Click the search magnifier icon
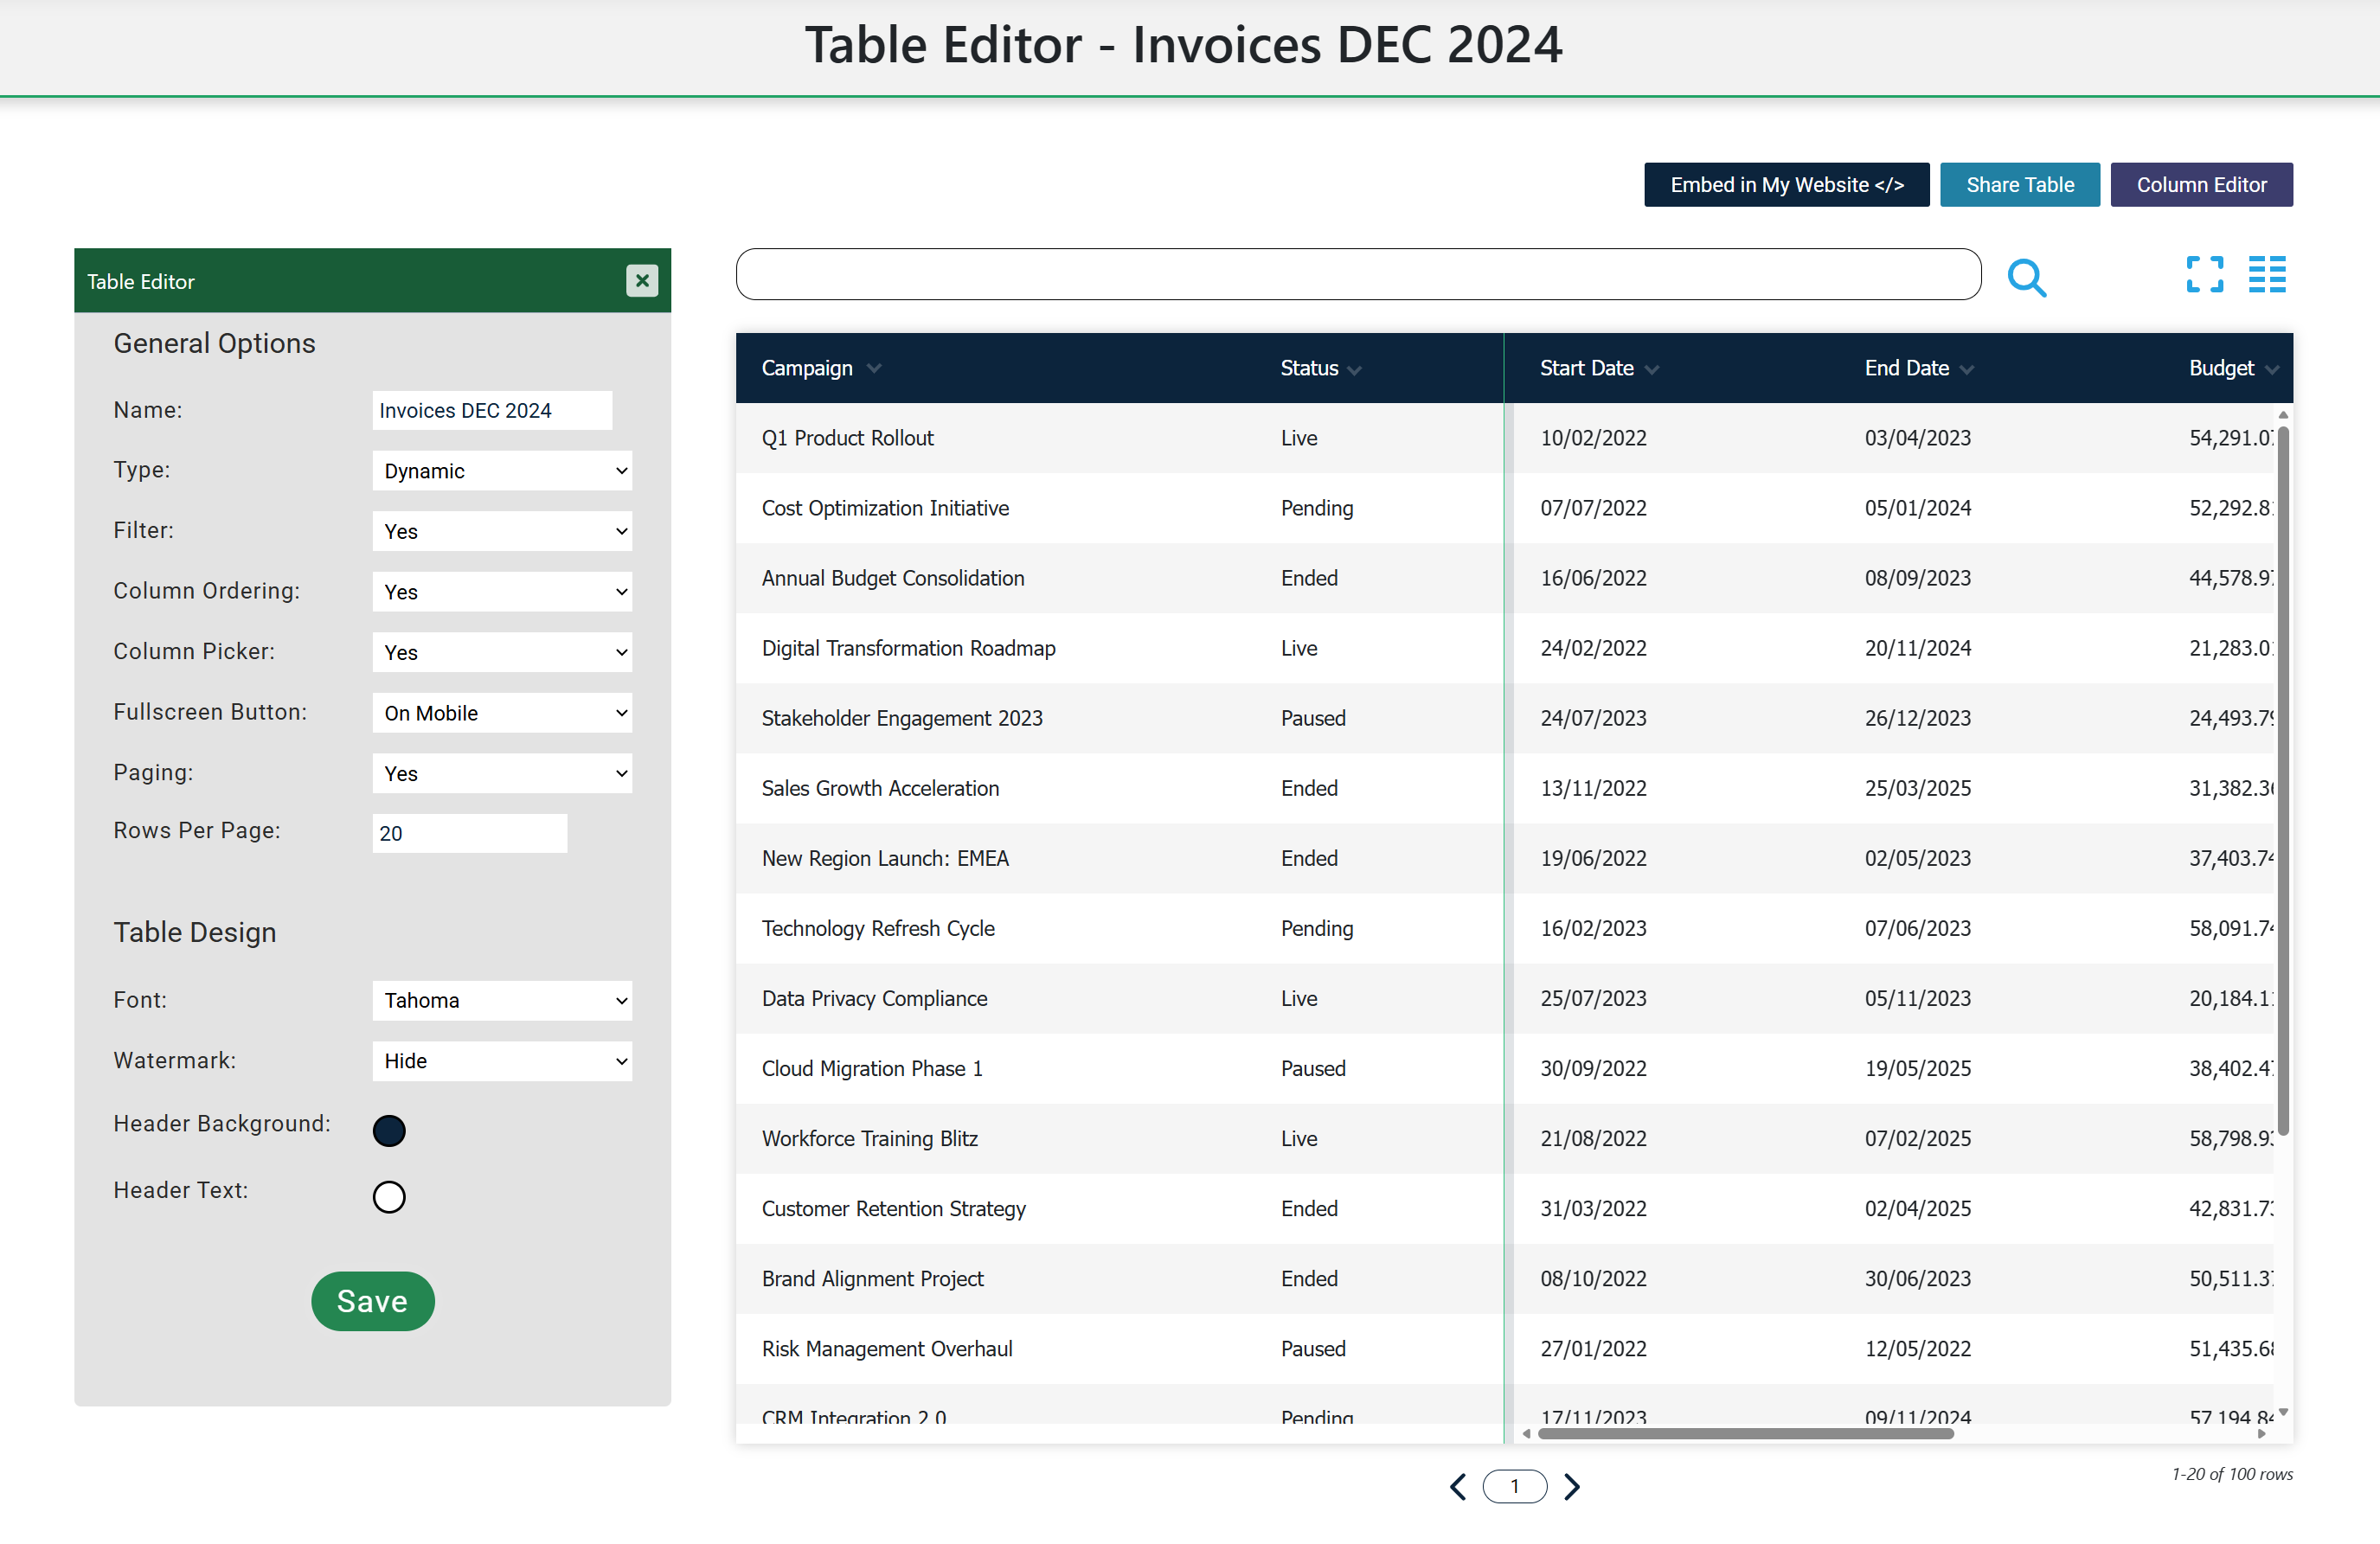Viewport: 2380px width, 1544px height. [x=2028, y=278]
